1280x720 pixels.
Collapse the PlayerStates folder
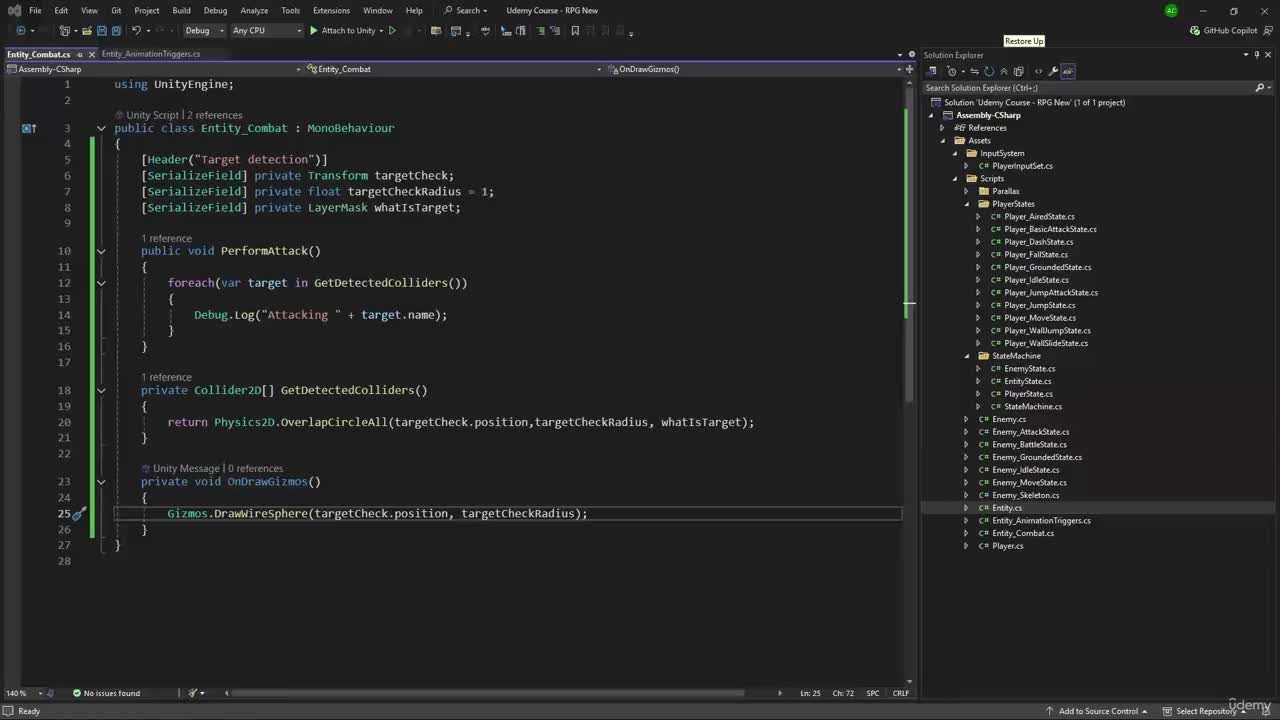click(967, 204)
